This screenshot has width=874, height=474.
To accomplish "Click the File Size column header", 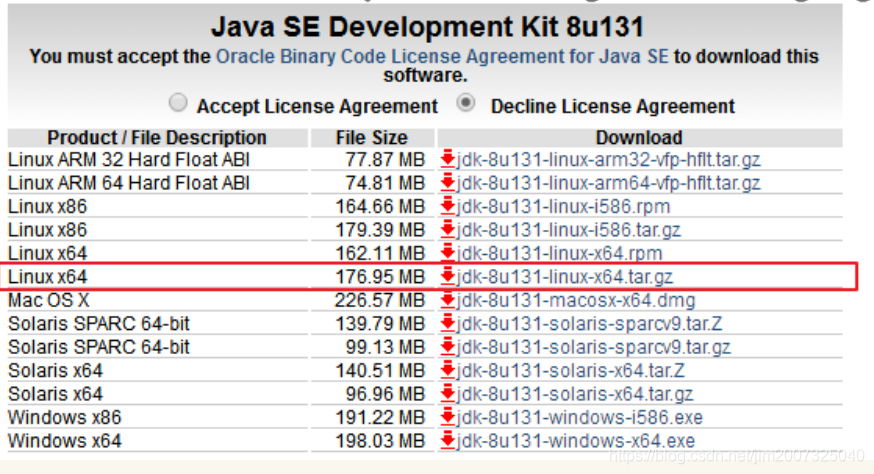I will coord(372,138).
